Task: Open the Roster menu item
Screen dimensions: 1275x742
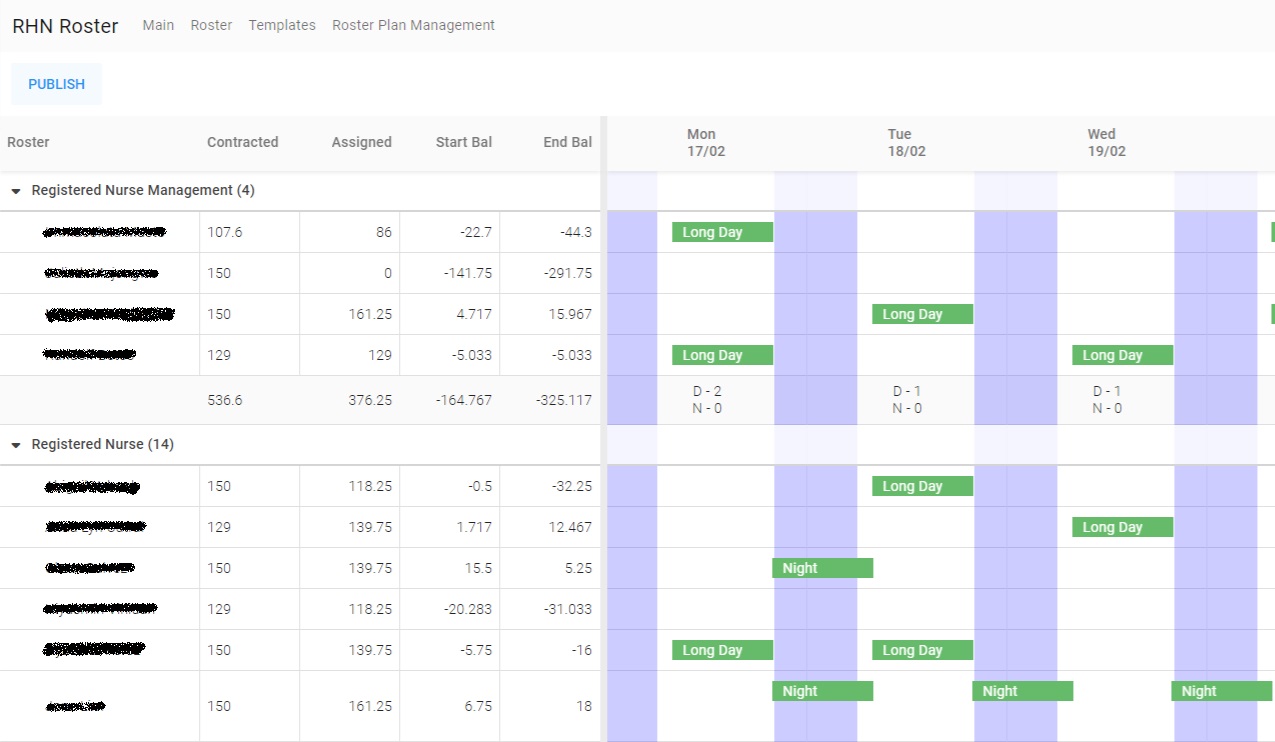Action: click(x=211, y=25)
